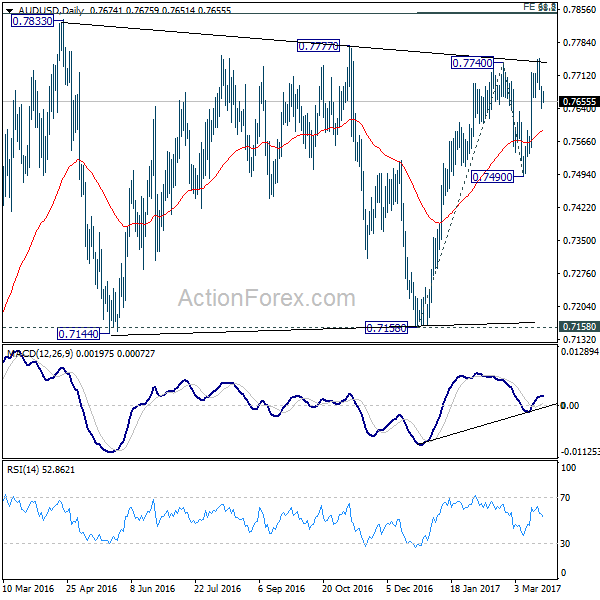Image resolution: width=600 pixels, height=600 pixels.
Task: Select the 5 Dec 2016 date marker
Action: [x=409, y=588]
